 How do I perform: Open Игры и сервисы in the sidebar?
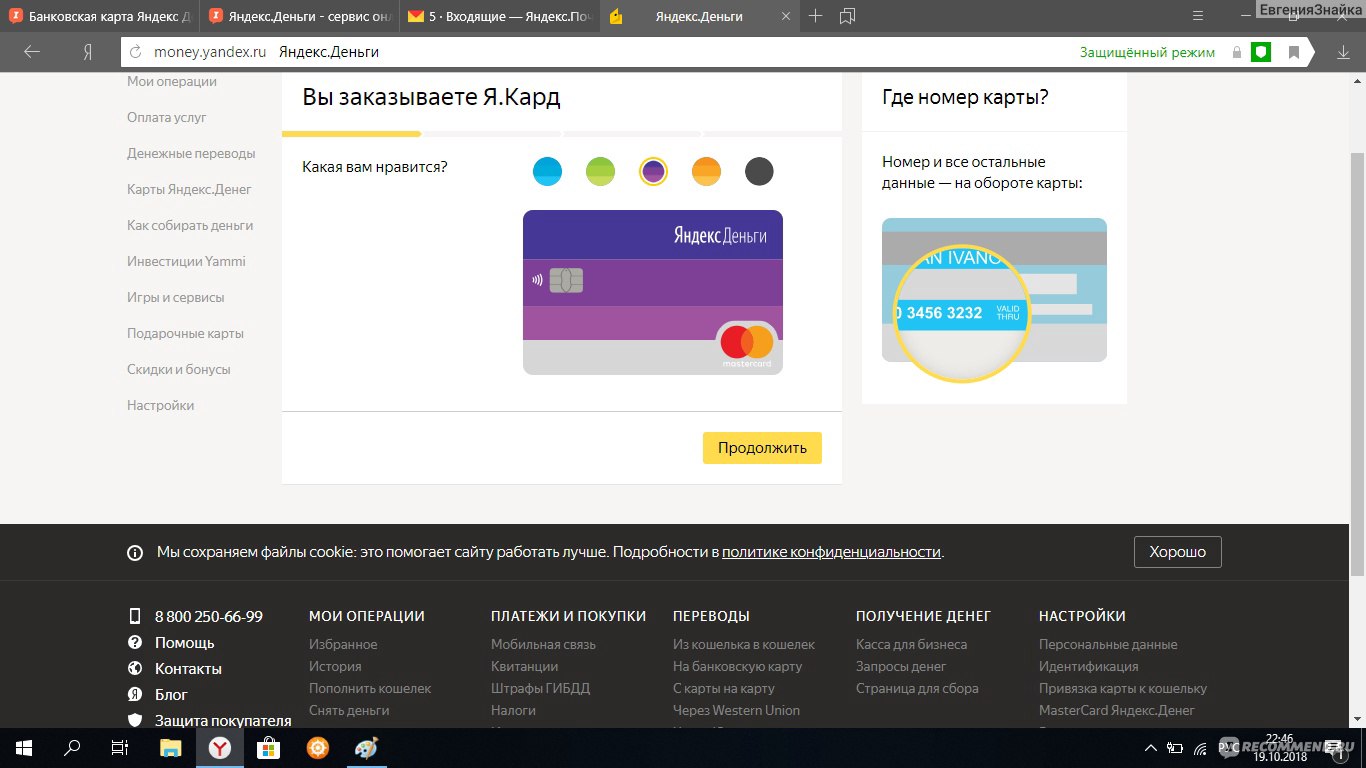point(176,297)
